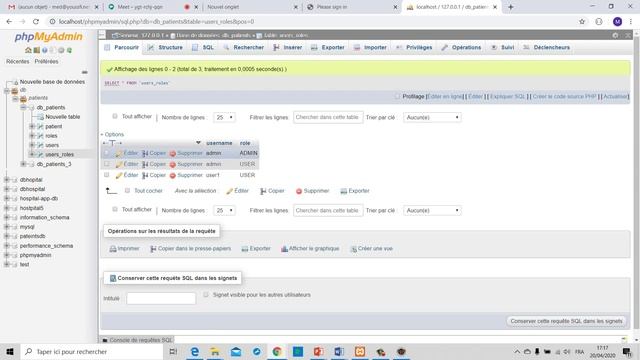Click copy icon for admin USER row

click(x=145, y=164)
